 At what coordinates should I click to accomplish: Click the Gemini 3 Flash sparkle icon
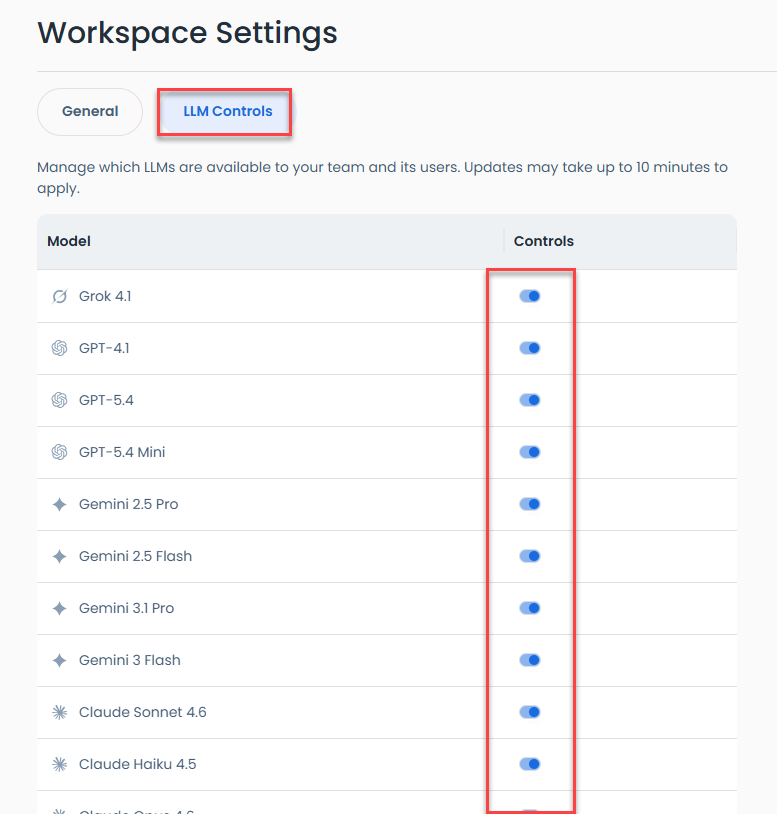(60, 660)
